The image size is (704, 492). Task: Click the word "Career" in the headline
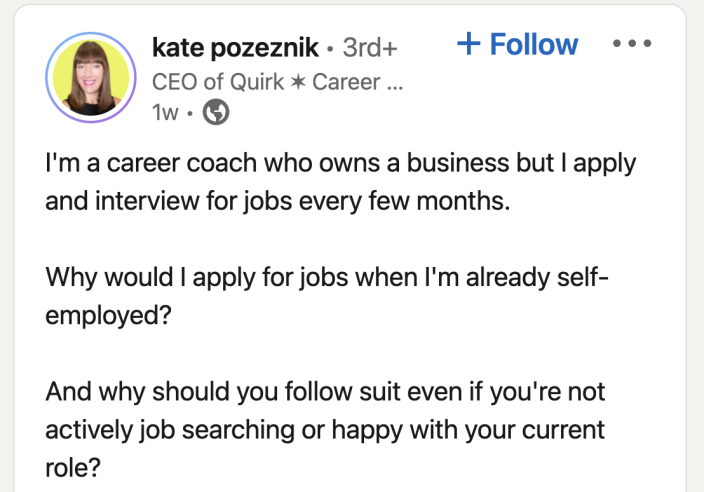[346, 82]
